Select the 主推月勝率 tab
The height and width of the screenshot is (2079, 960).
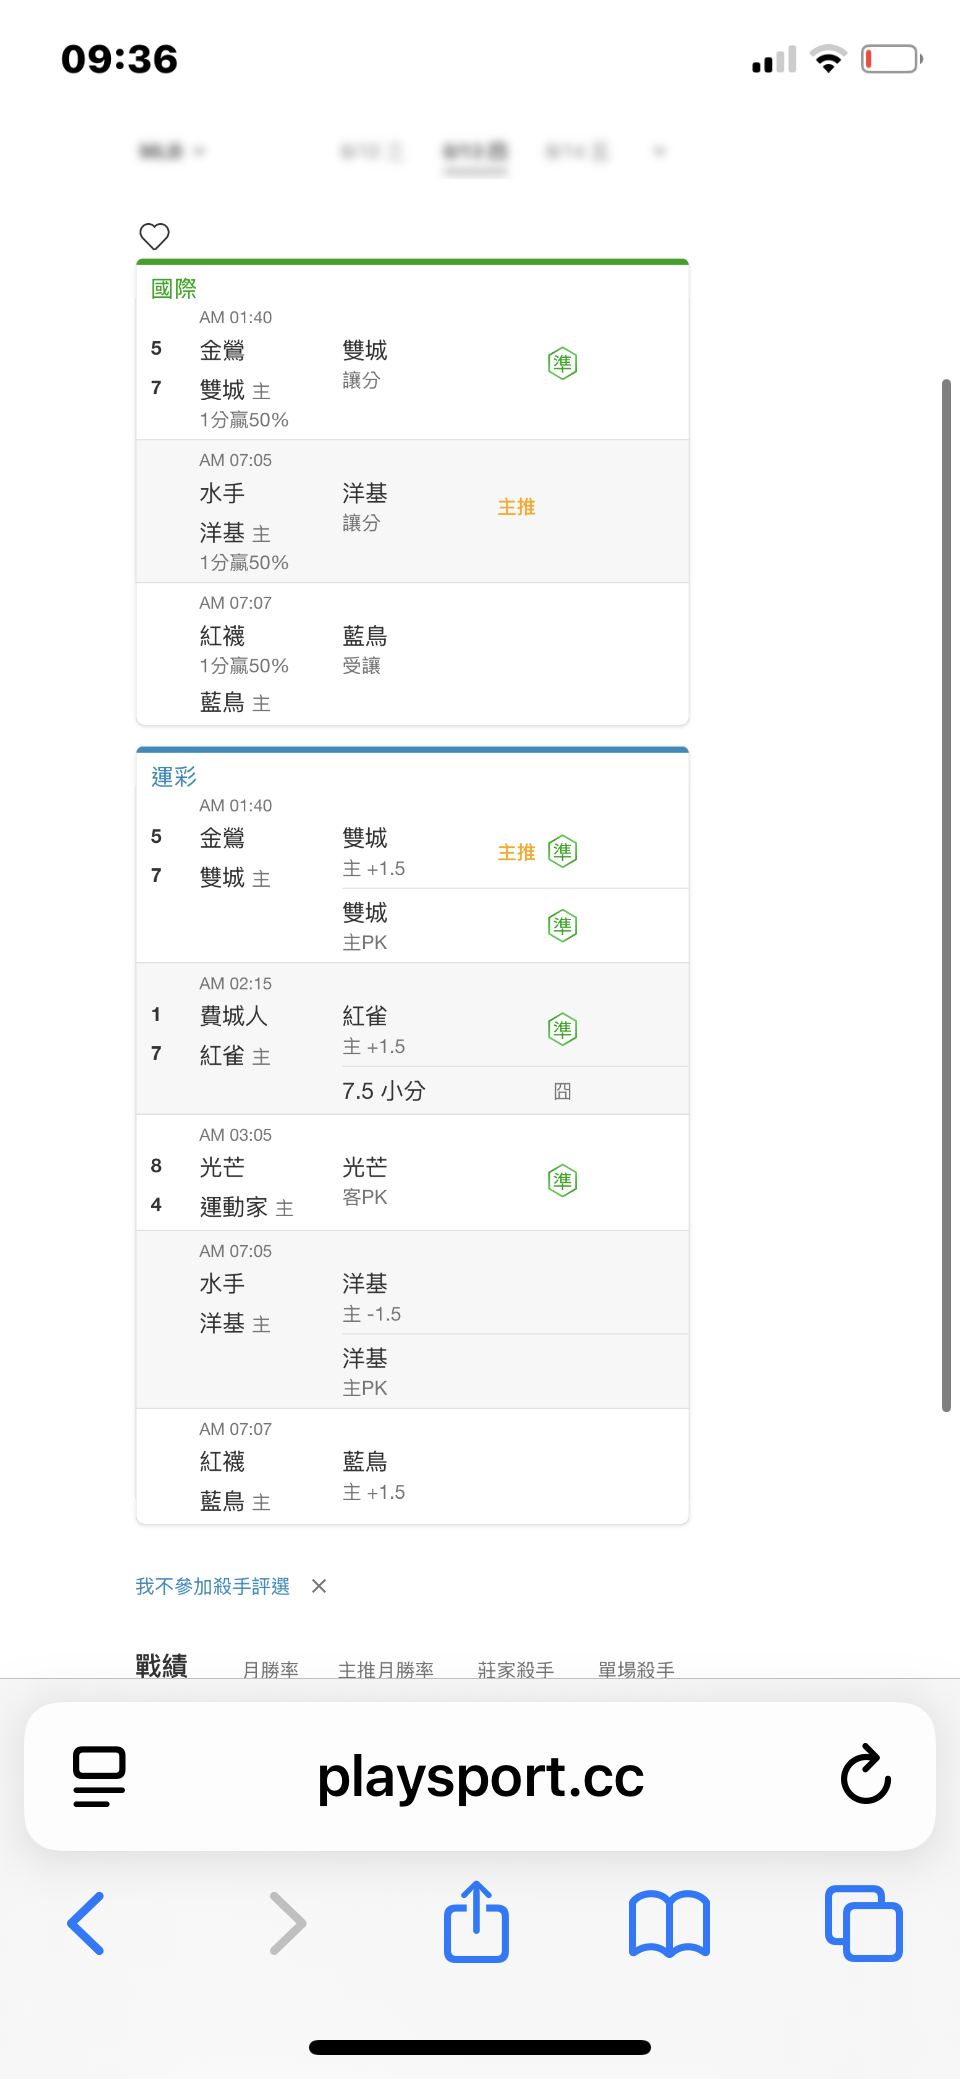(x=386, y=1669)
